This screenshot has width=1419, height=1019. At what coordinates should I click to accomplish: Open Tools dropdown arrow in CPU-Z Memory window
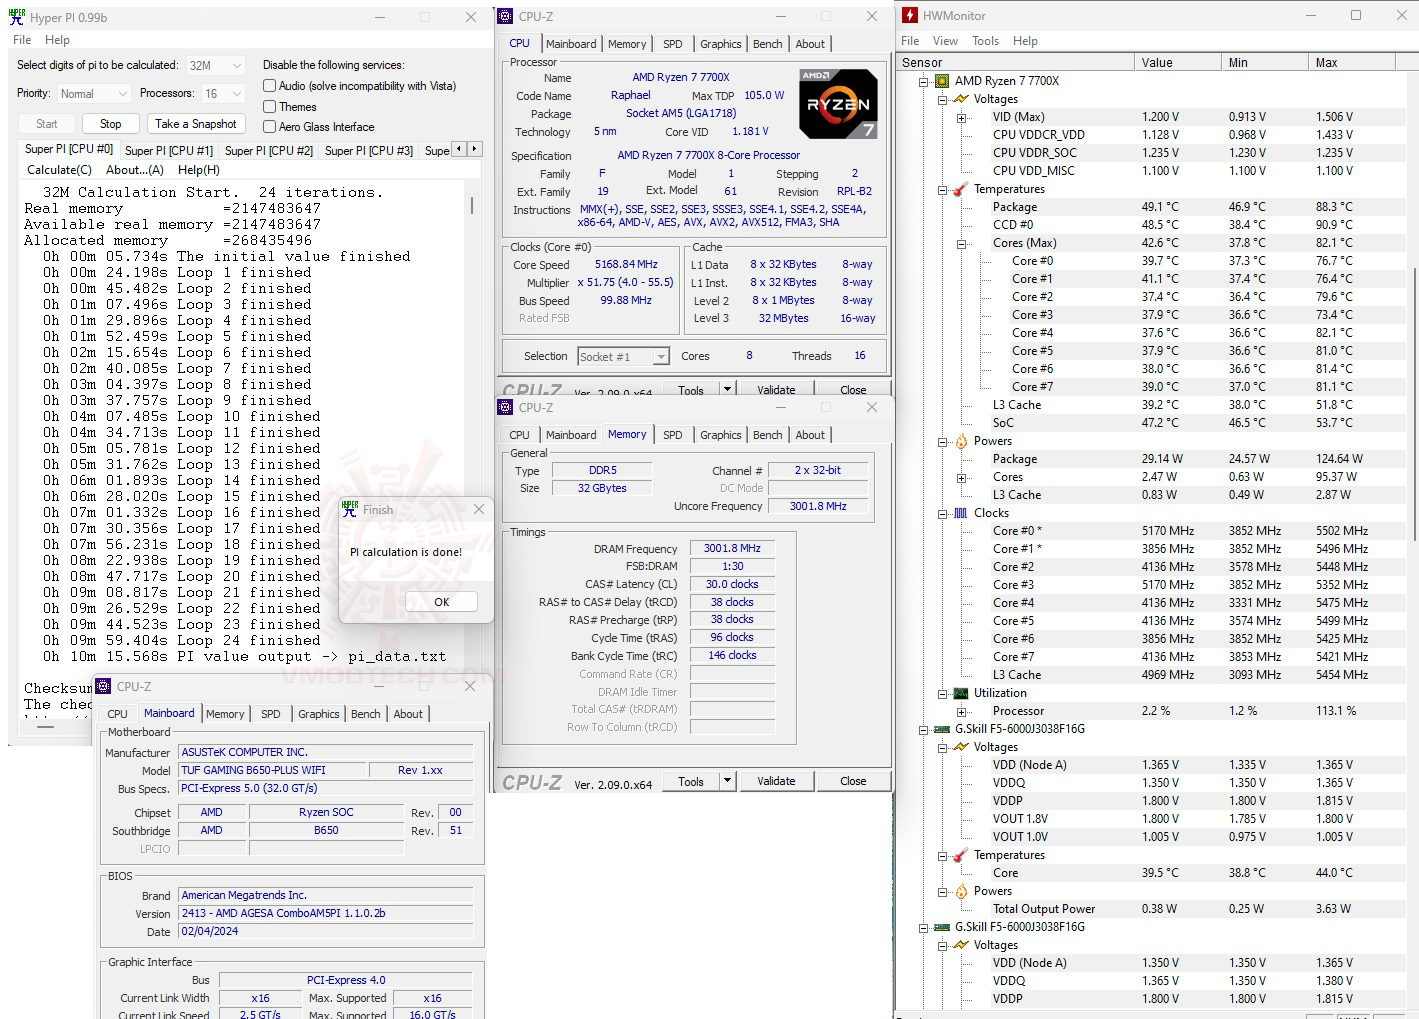(727, 781)
